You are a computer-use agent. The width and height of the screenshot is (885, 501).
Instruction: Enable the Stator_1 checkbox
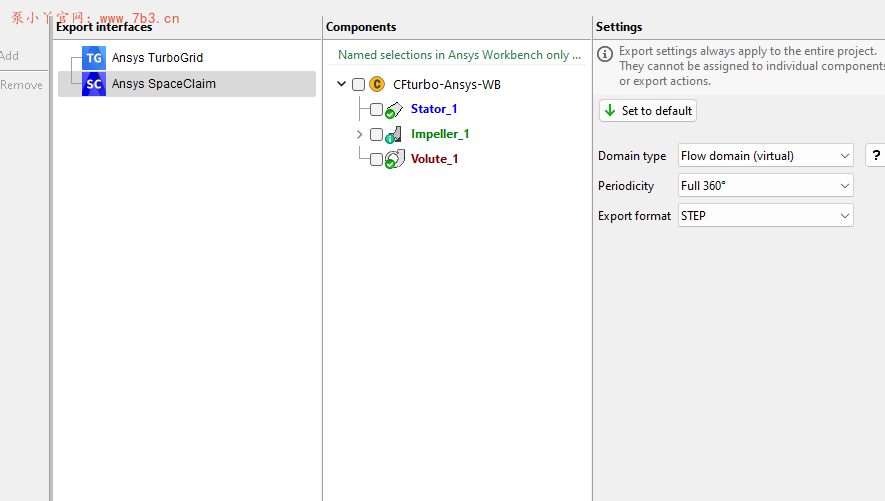[376, 109]
